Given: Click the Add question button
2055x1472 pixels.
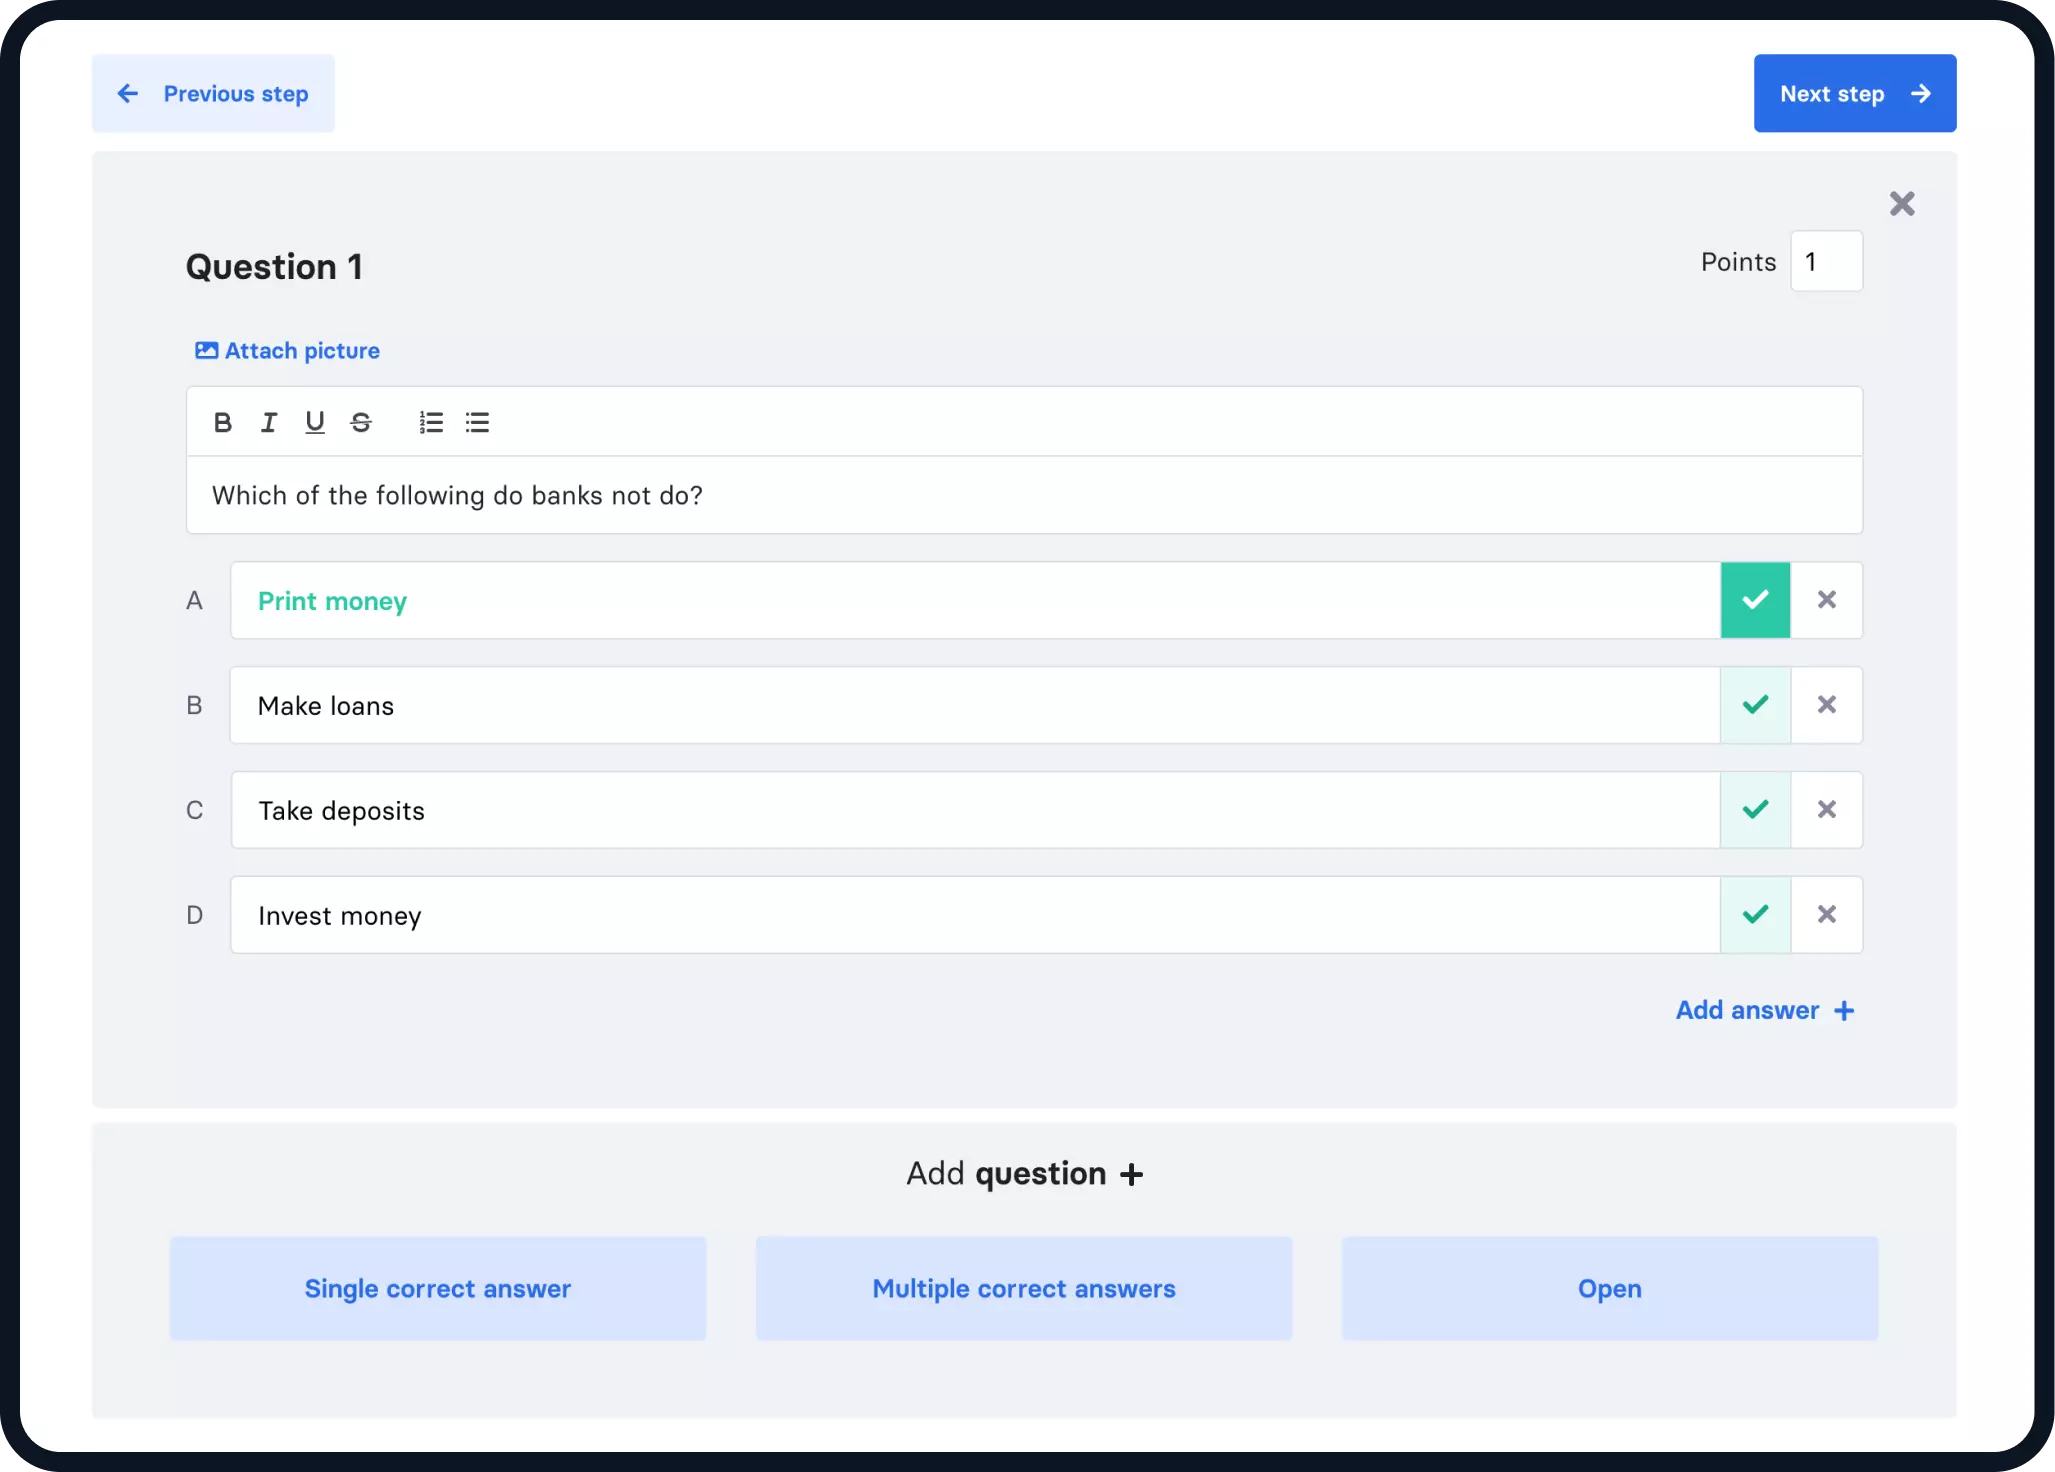Looking at the screenshot, I should point(1026,1174).
